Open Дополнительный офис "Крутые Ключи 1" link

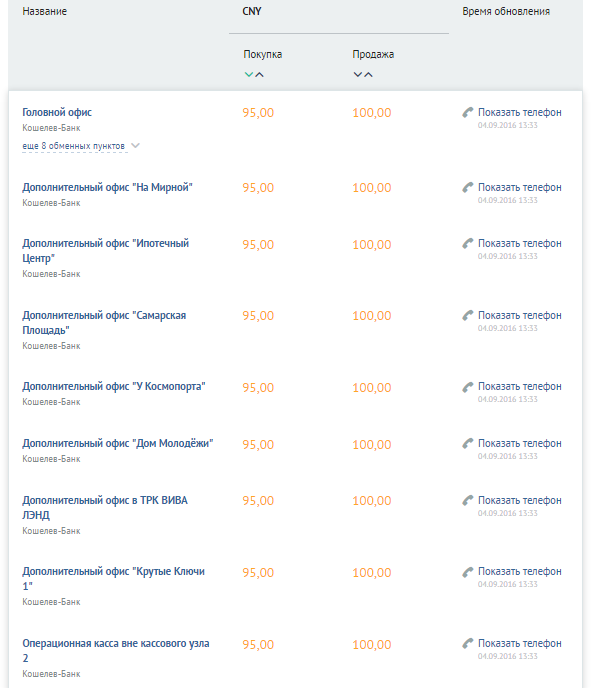point(114,579)
